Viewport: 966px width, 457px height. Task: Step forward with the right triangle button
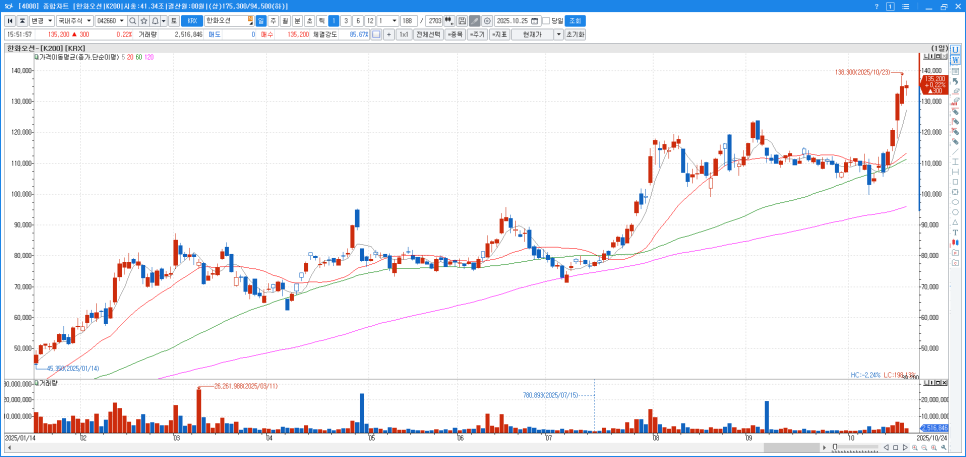(x=905, y=447)
